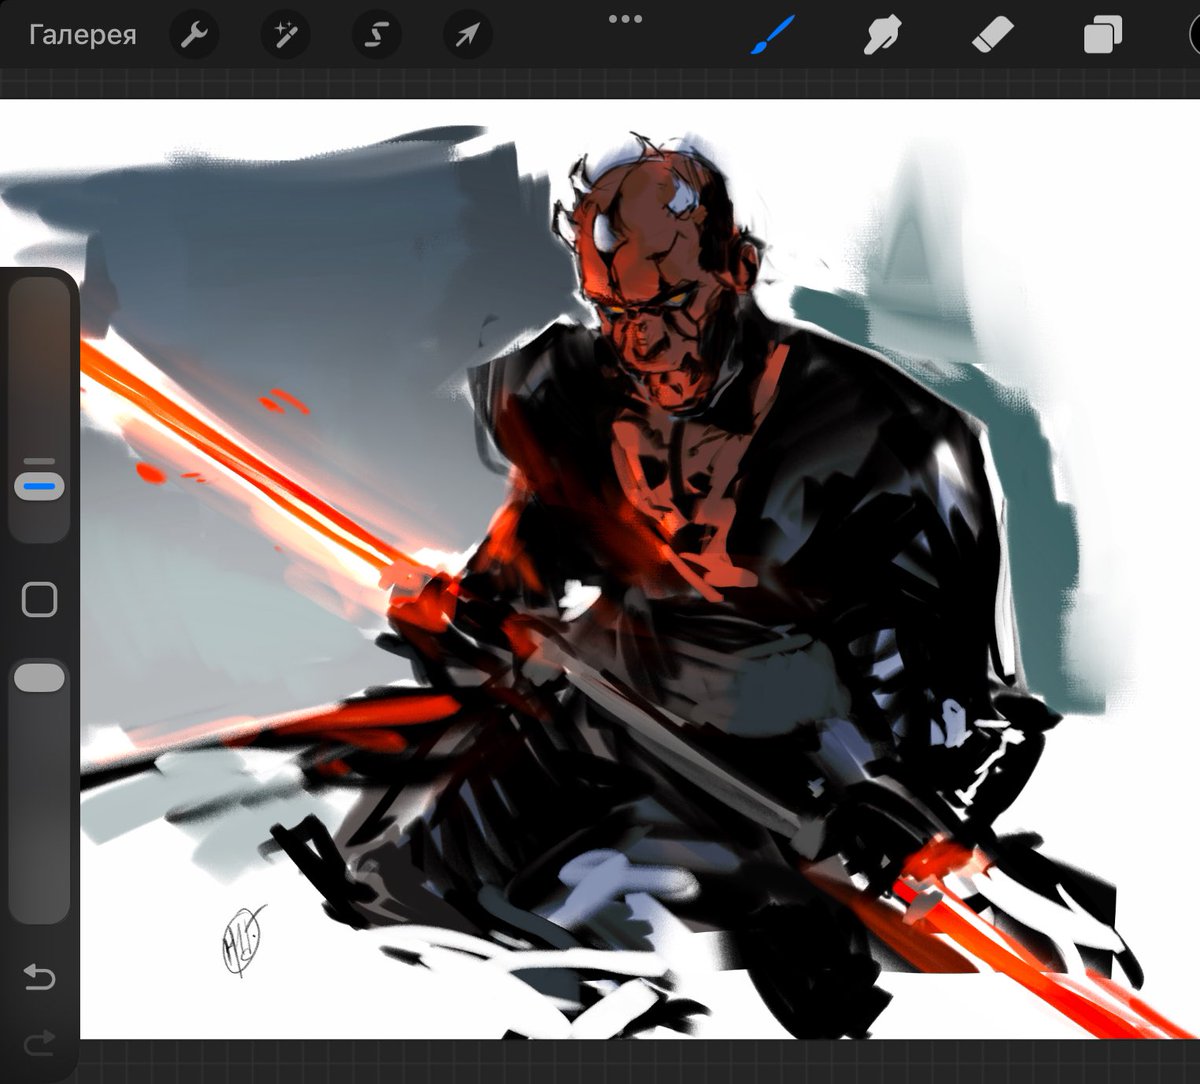Tap the square Modify eyedropper button
The height and width of the screenshot is (1084, 1200).
(x=39, y=600)
